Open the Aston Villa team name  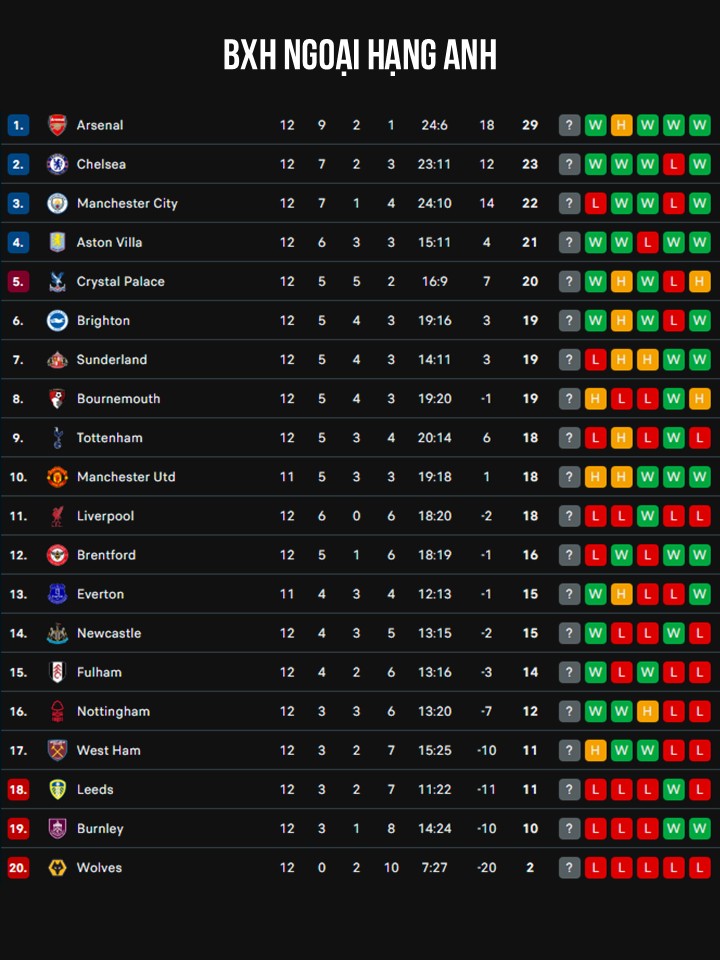(109, 242)
